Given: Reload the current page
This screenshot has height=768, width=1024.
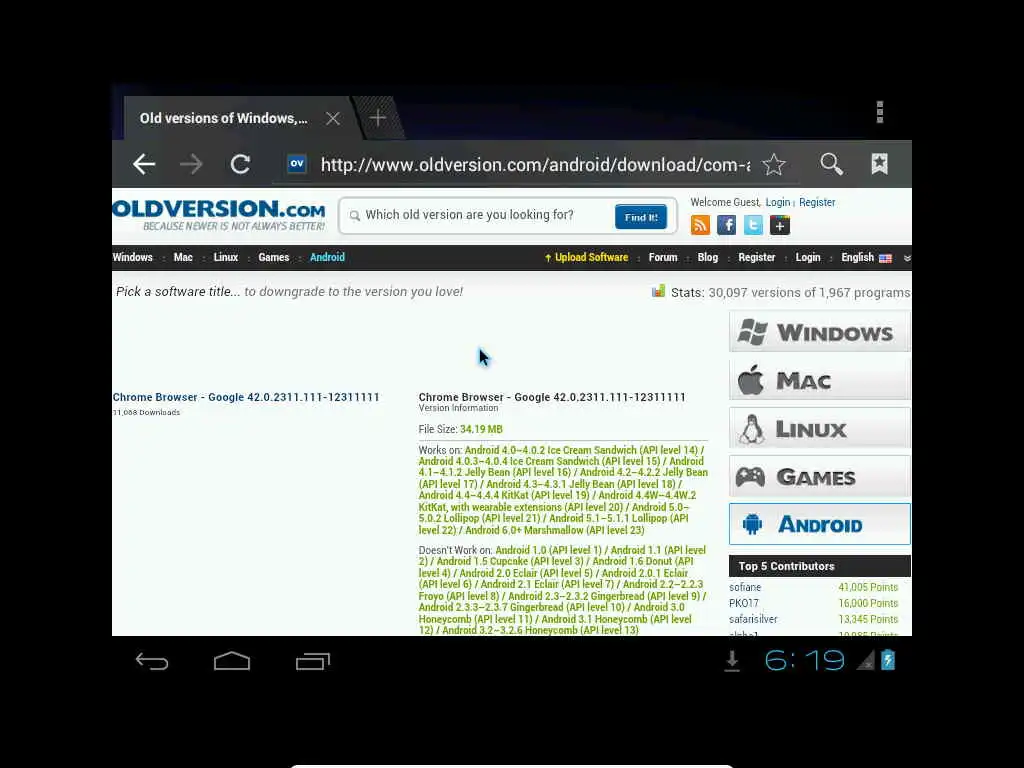Looking at the screenshot, I should pyautogui.click(x=240, y=164).
